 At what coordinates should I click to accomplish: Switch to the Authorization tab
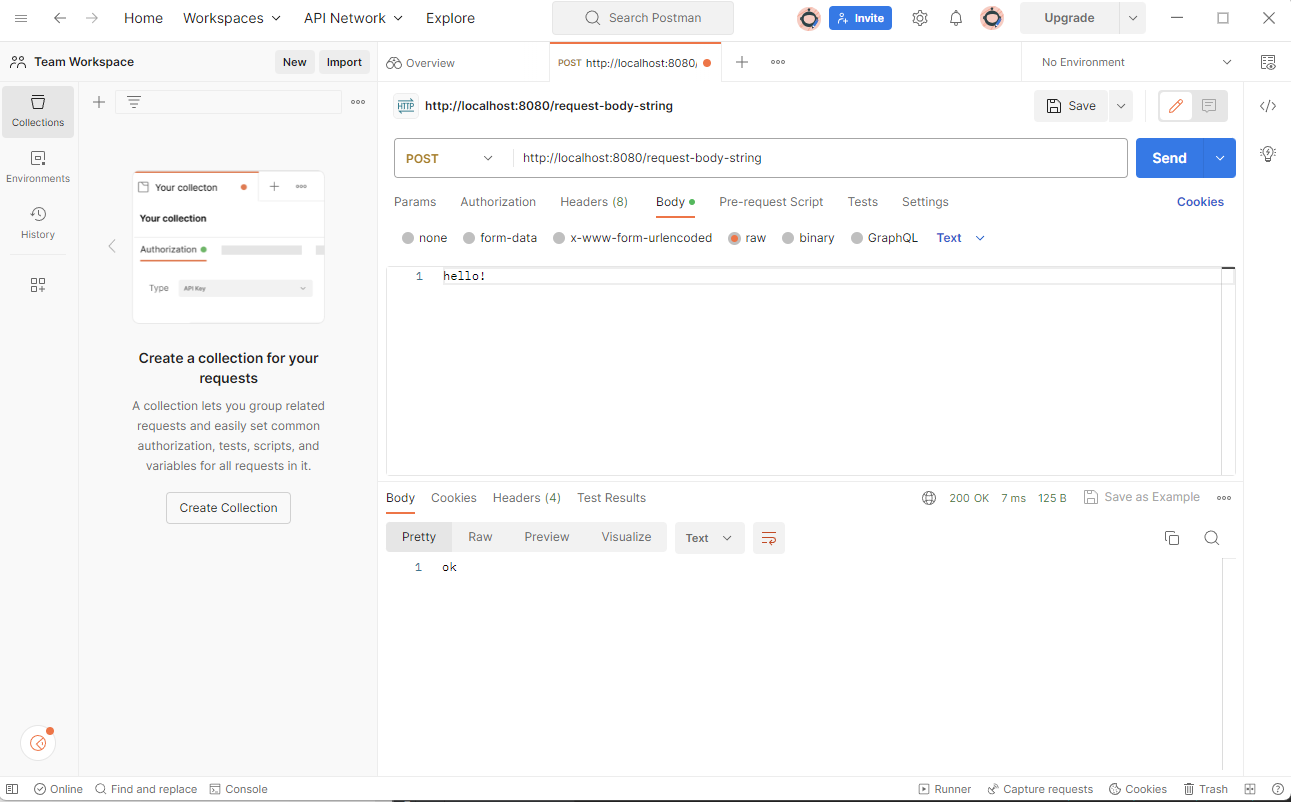point(498,202)
